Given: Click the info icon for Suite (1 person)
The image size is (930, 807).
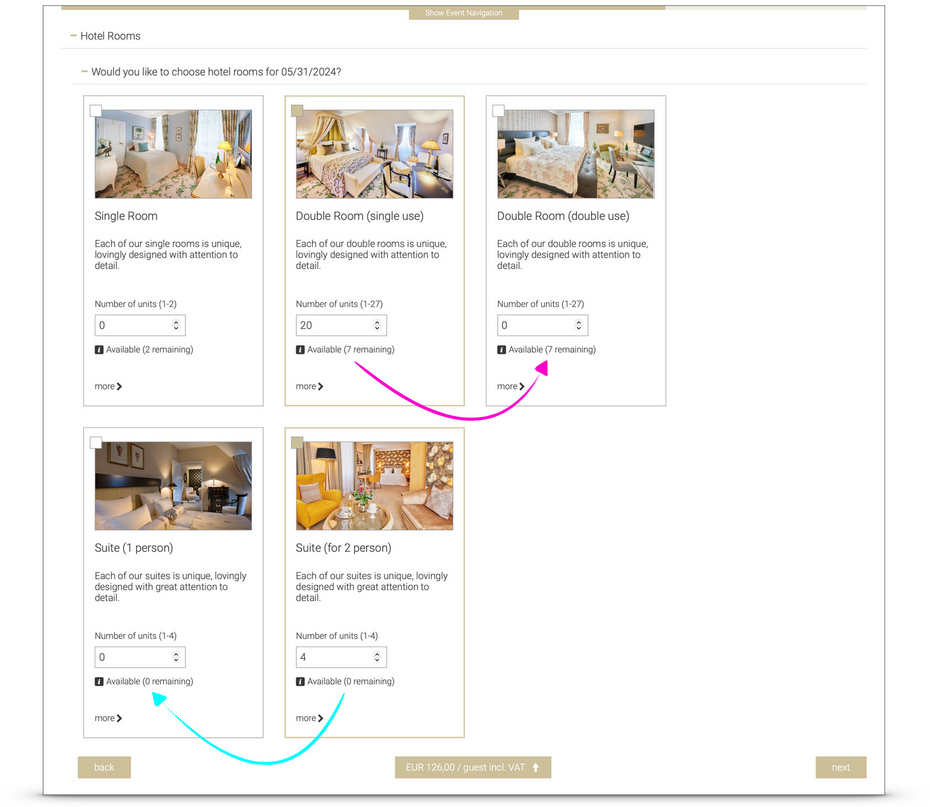Looking at the screenshot, I should [x=98, y=681].
